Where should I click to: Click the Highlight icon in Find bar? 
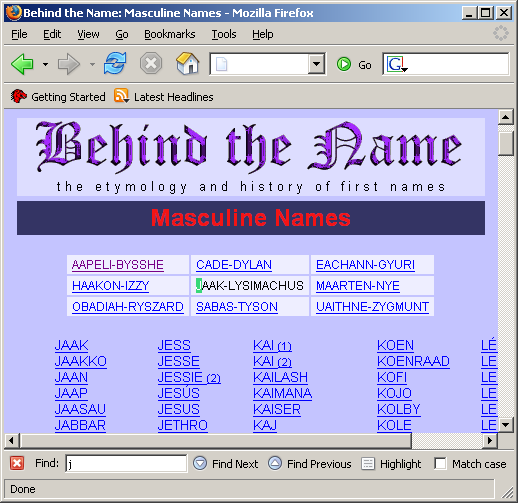pyautogui.click(x=368, y=464)
